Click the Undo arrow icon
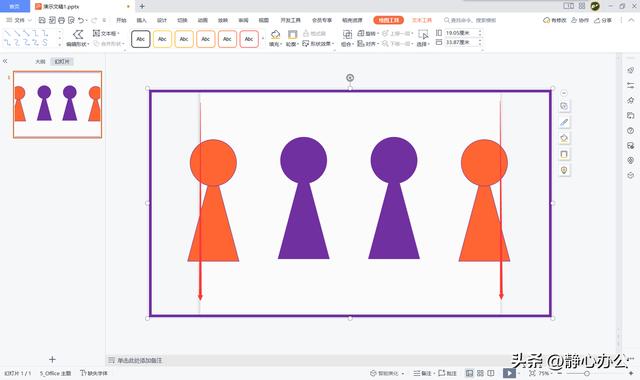The height and width of the screenshot is (380, 640). (81, 20)
